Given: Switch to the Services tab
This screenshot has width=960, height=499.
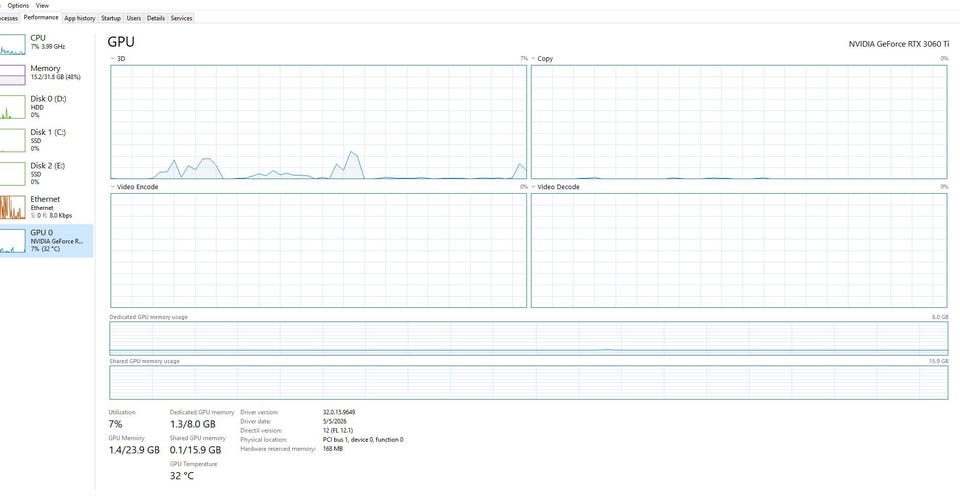Looking at the screenshot, I should (181, 18).
